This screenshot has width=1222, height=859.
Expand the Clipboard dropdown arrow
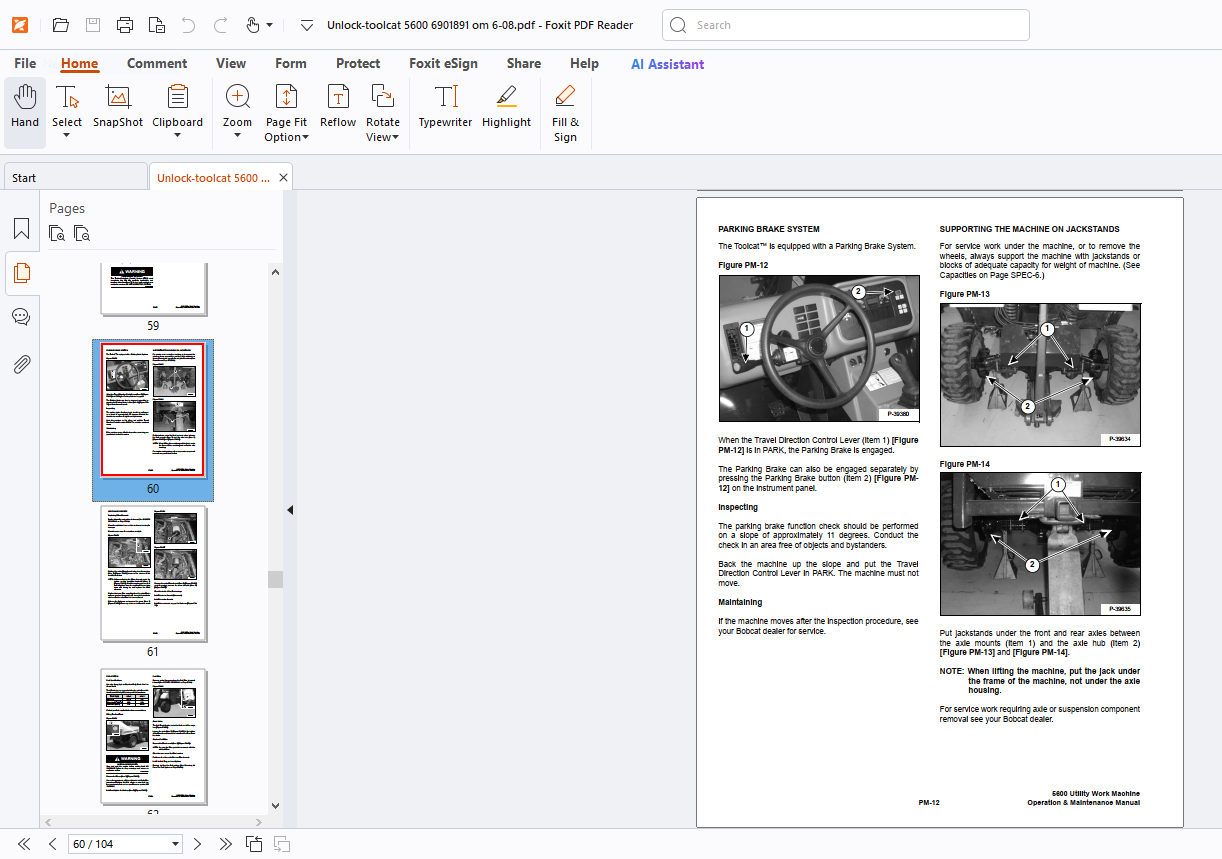coord(177,137)
